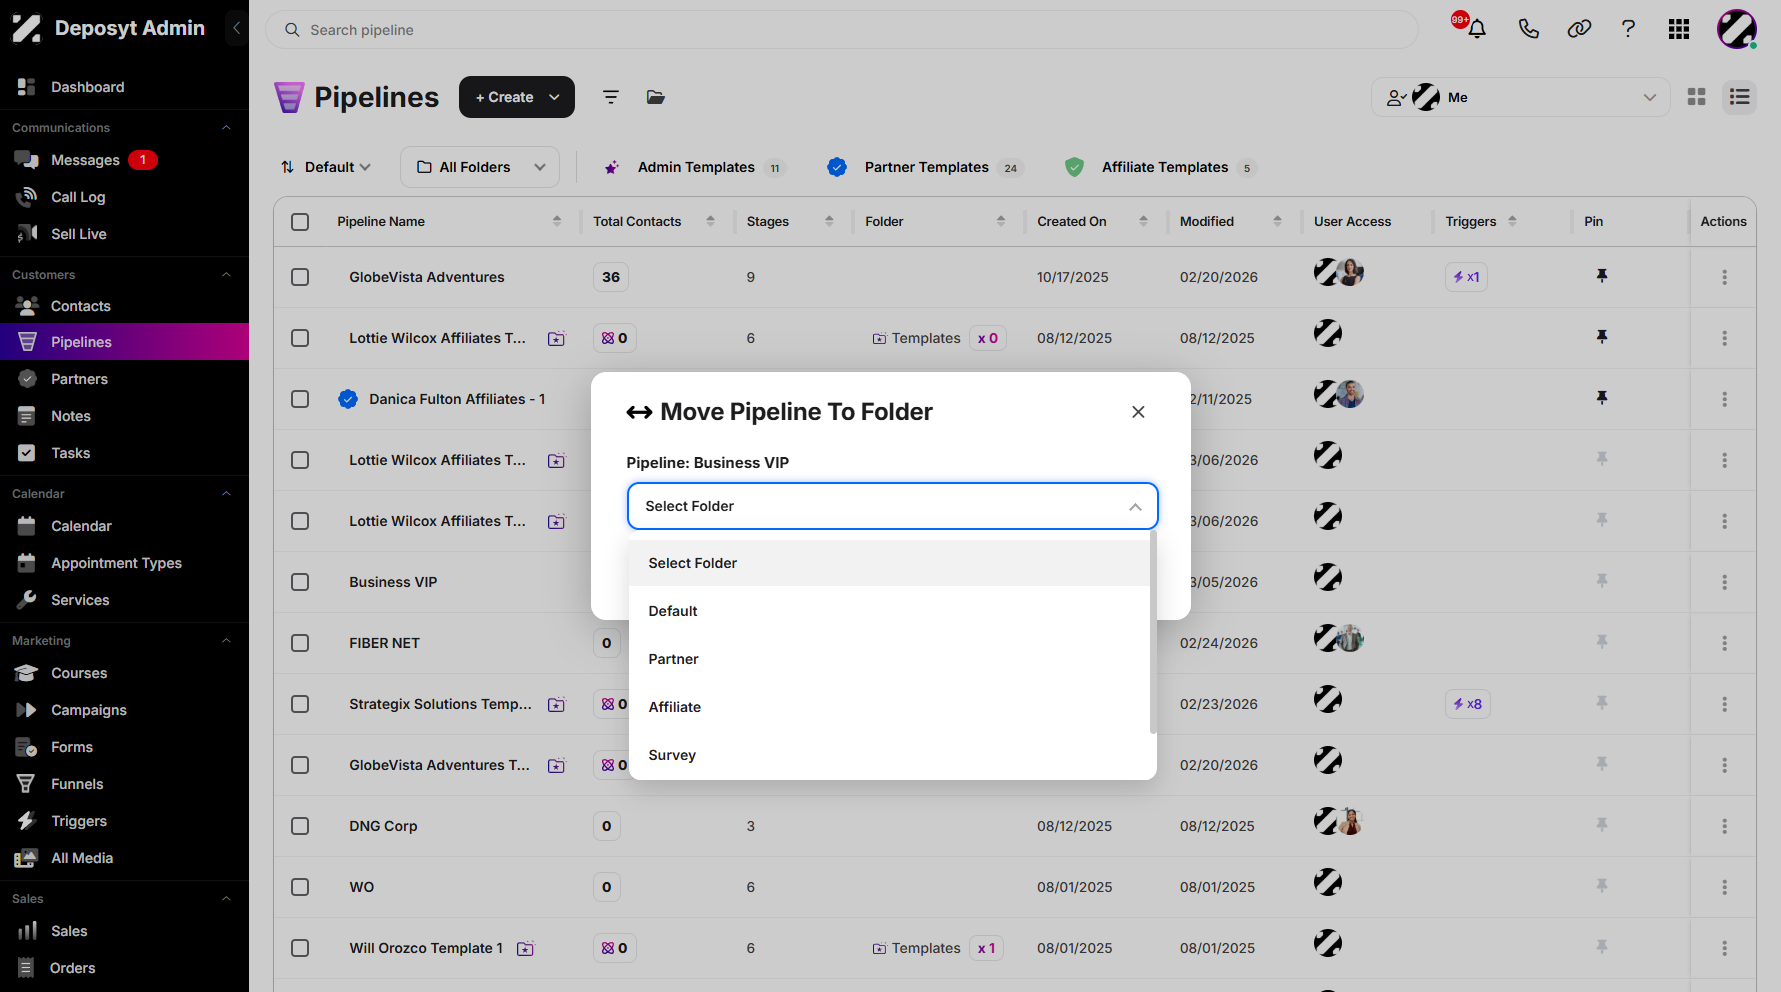Viewport: 1781px width, 992px height.
Task: Choose Affiliate in folder list
Action: coord(889,707)
